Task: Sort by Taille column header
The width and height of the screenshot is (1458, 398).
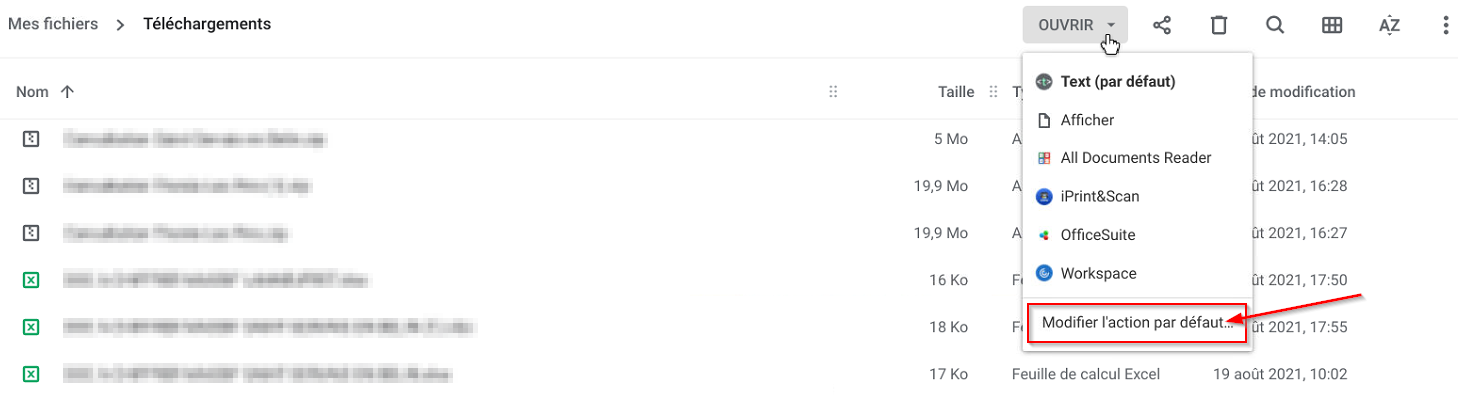Action: (956, 92)
